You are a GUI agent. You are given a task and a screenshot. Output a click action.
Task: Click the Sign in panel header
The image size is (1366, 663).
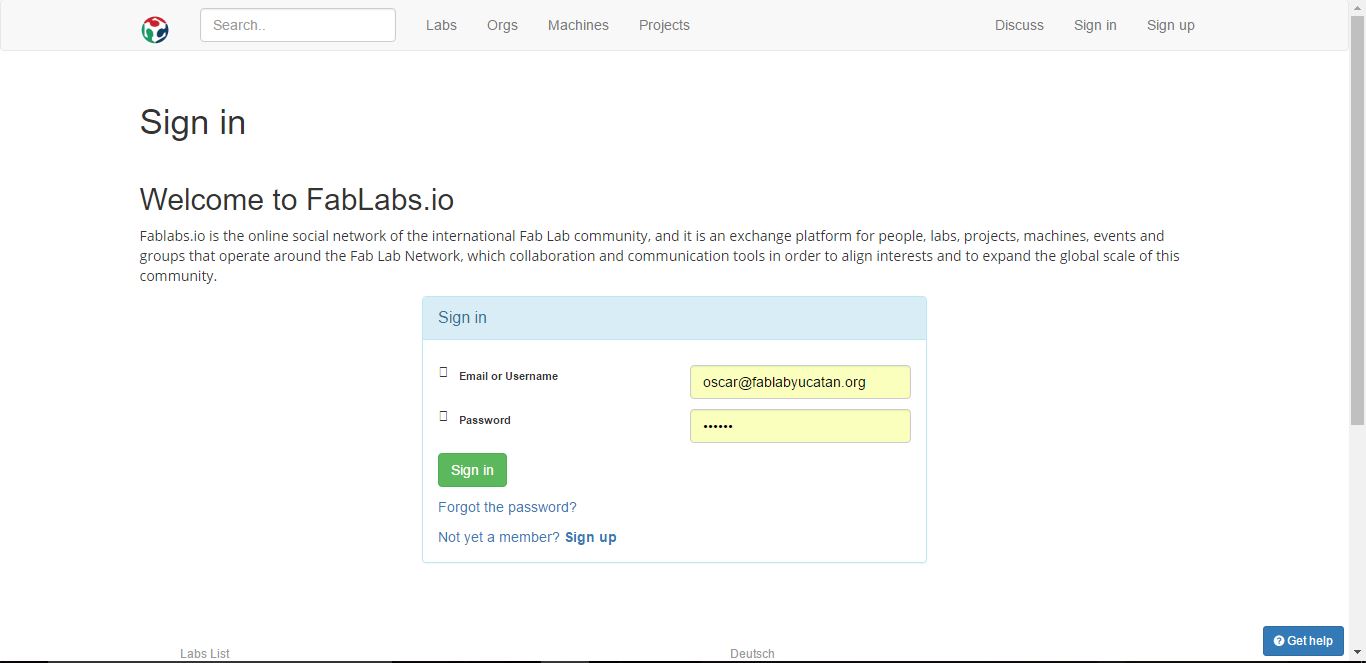674,318
